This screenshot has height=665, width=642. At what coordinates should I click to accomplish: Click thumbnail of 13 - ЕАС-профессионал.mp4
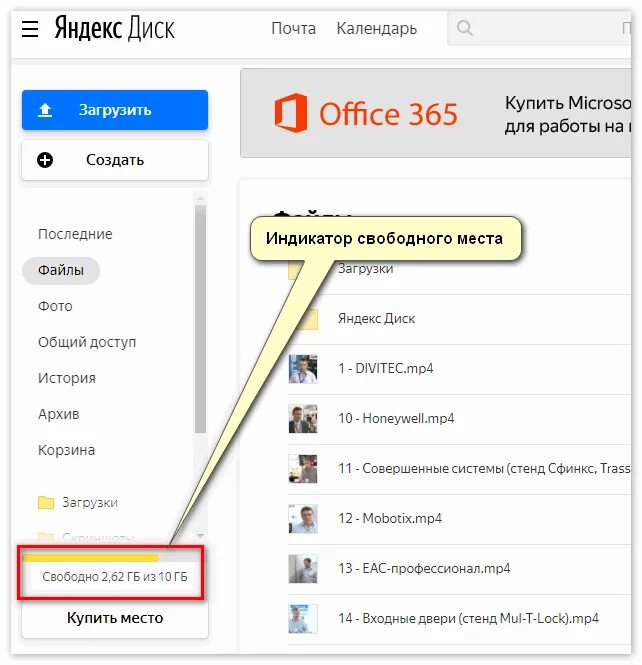click(303, 569)
